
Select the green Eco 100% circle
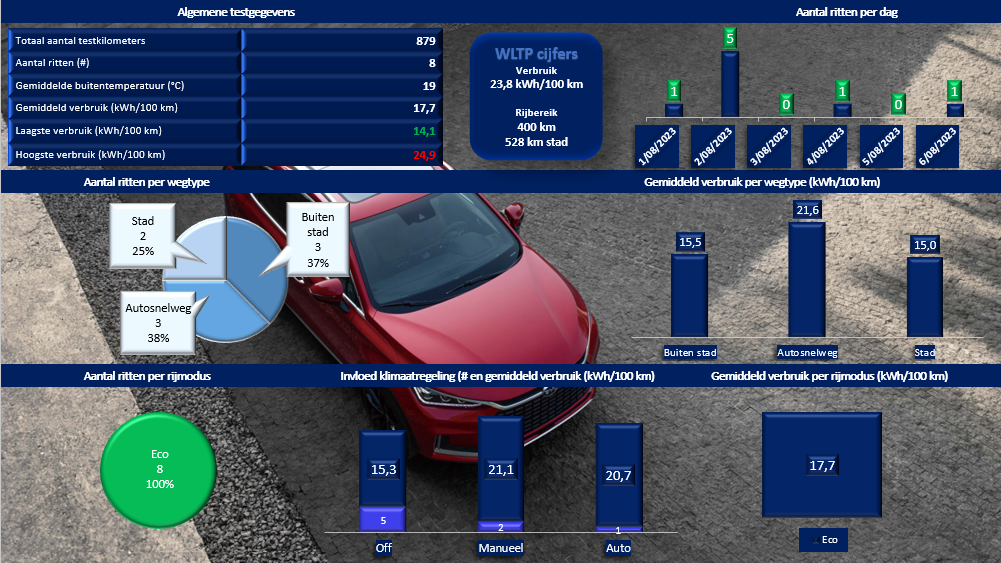158,470
